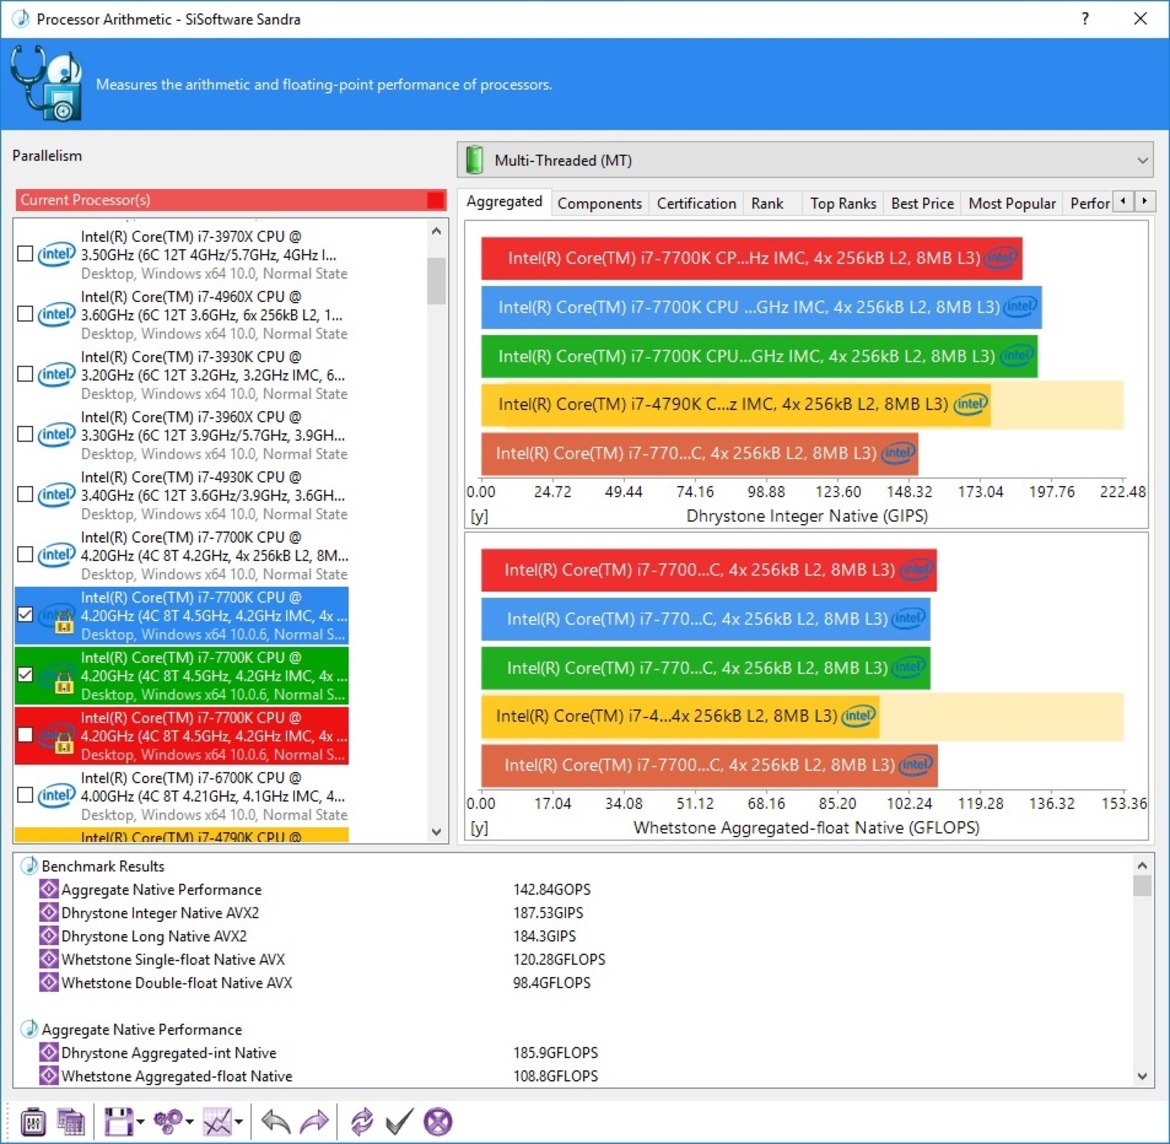Click the Intel logo beside i7-4960X
Viewport: 1170px width, 1144px height.
[57, 314]
